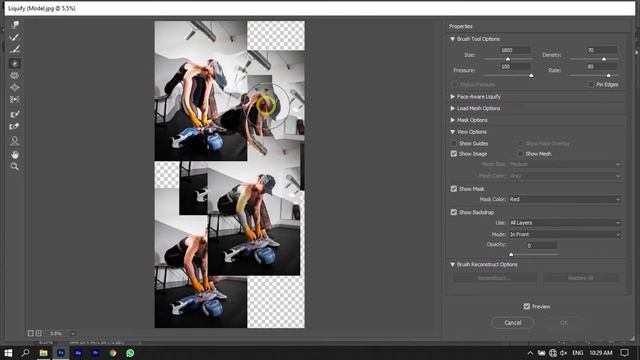Uncheck the Show Mask checkbox

(453, 189)
